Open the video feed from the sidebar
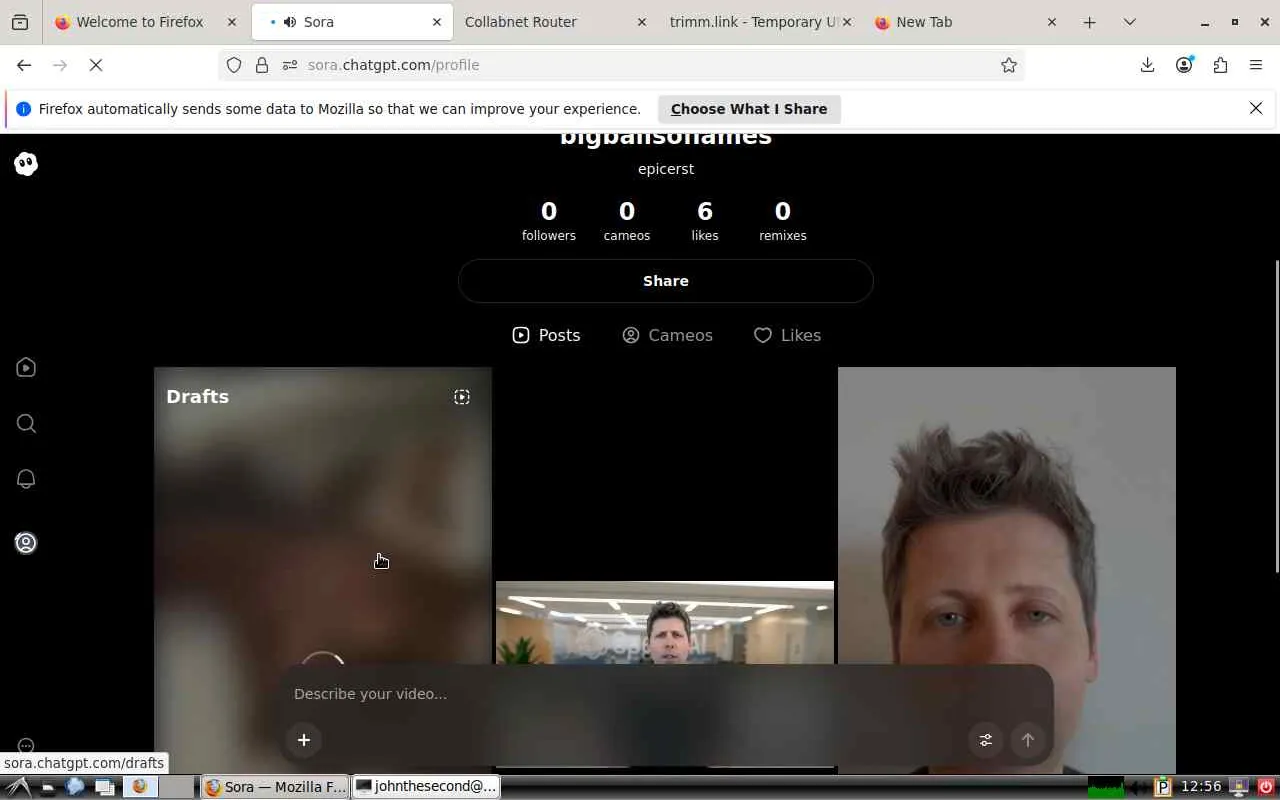This screenshot has height=800, width=1280. pos(26,368)
